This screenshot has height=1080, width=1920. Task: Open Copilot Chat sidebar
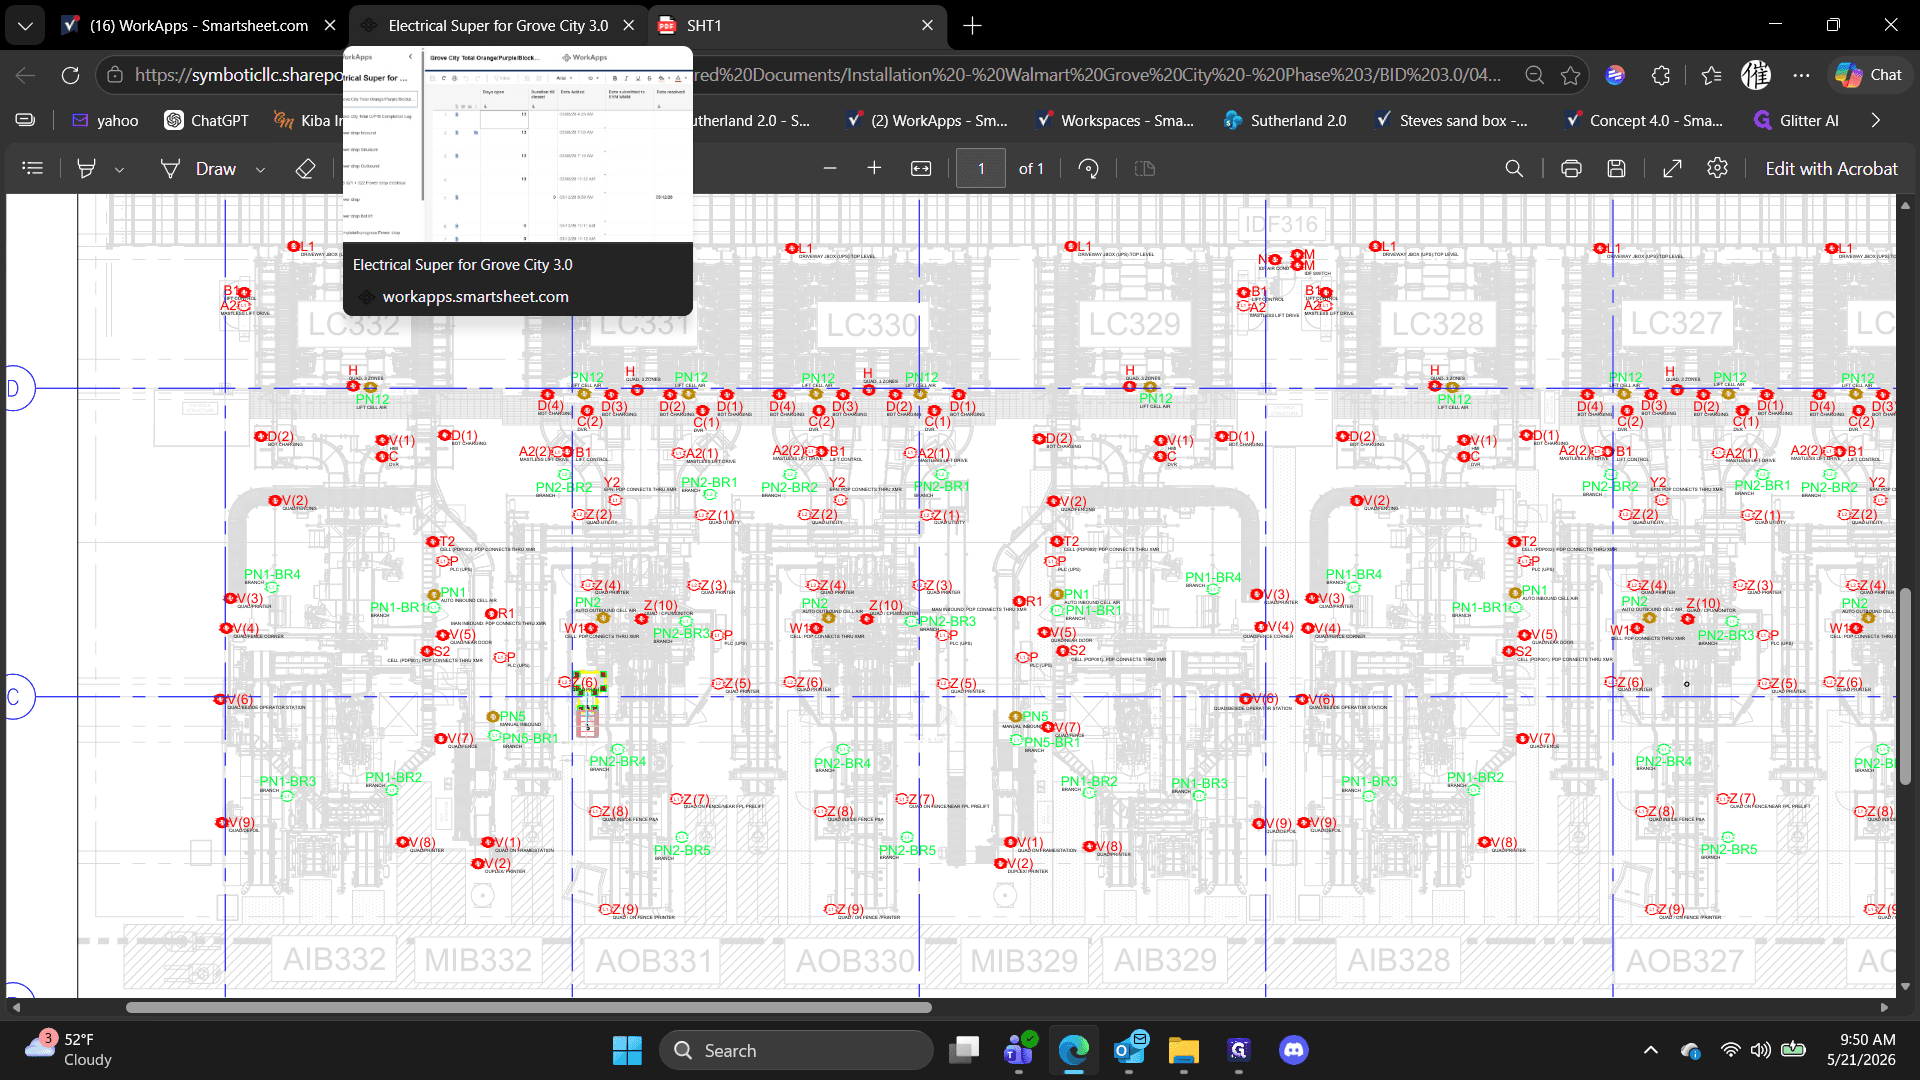1868,75
